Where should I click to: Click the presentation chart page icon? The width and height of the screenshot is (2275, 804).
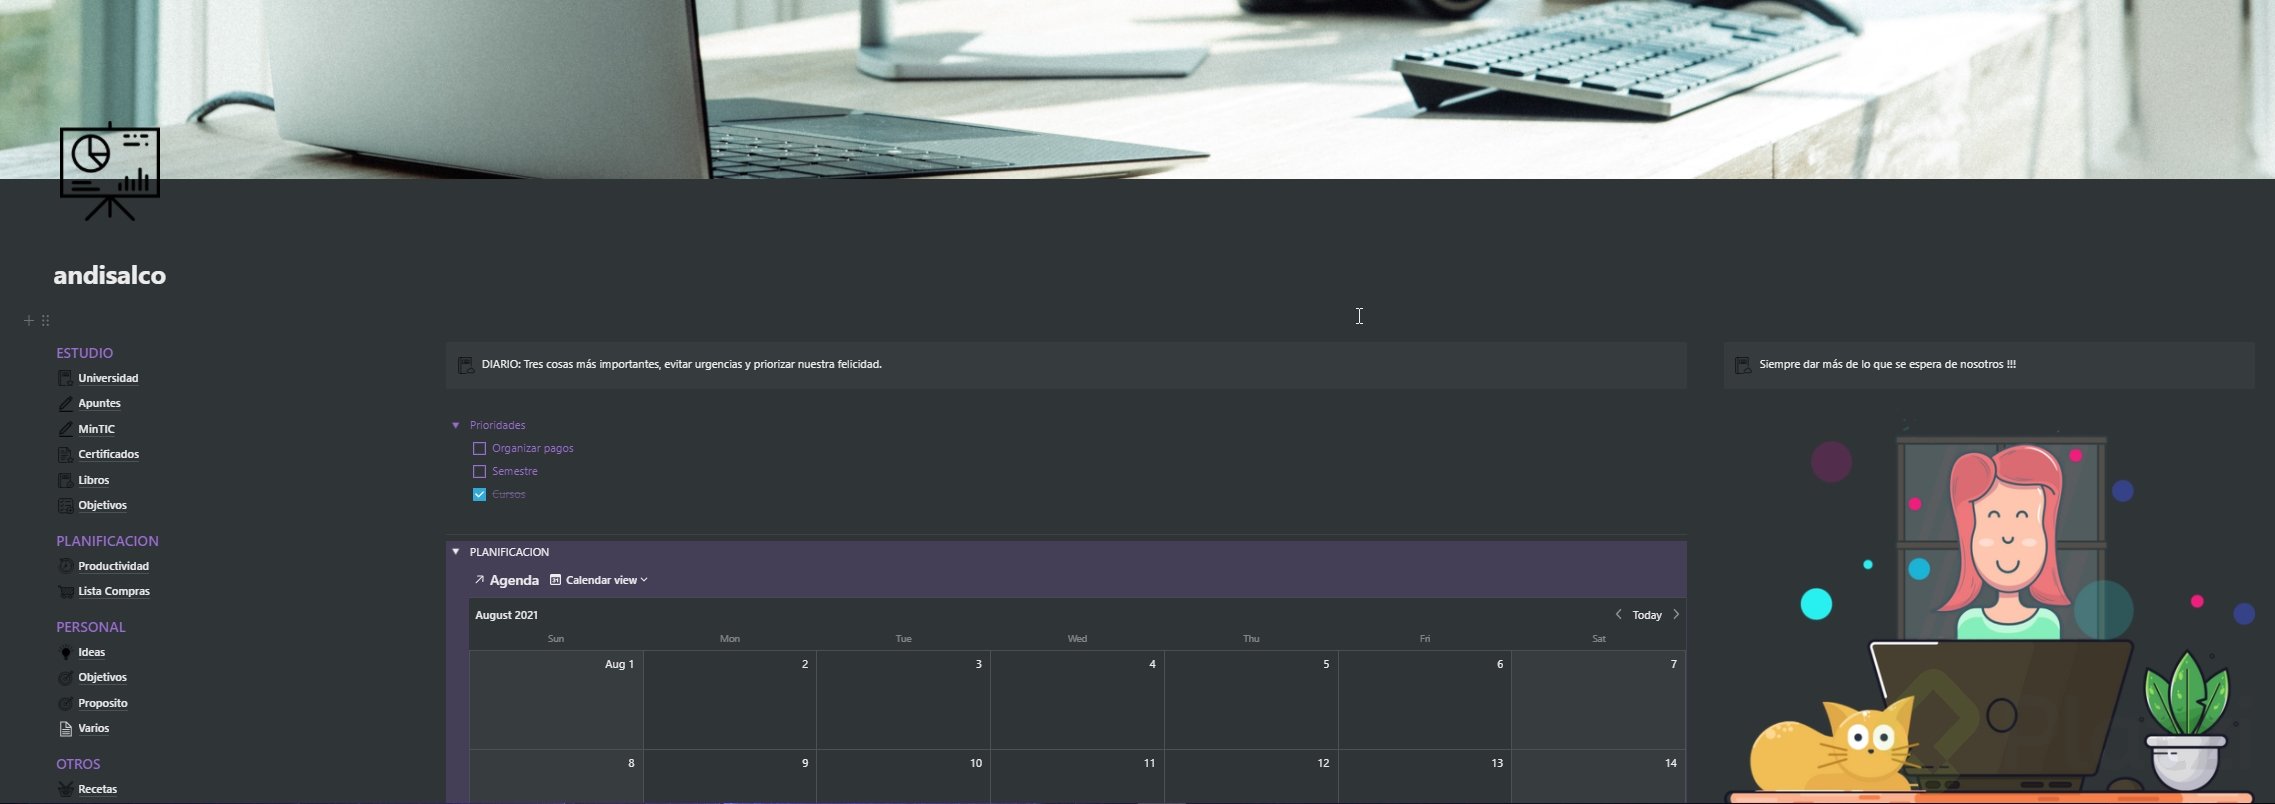click(x=110, y=172)
